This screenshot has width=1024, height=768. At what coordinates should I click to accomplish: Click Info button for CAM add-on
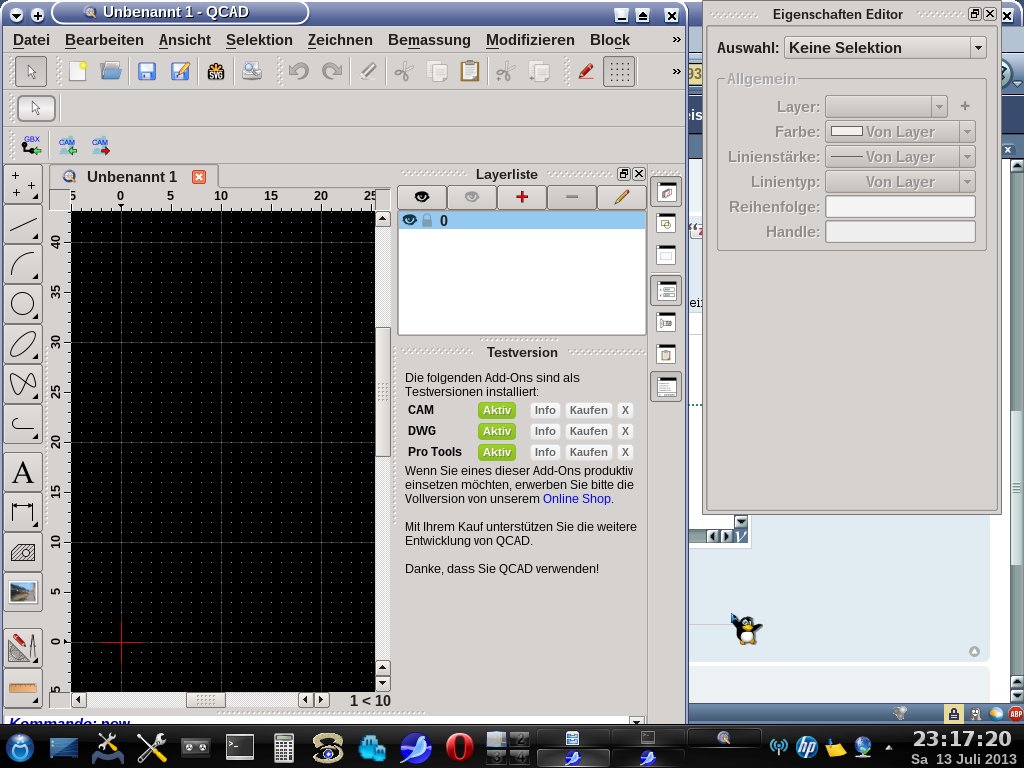click(545, 410)
